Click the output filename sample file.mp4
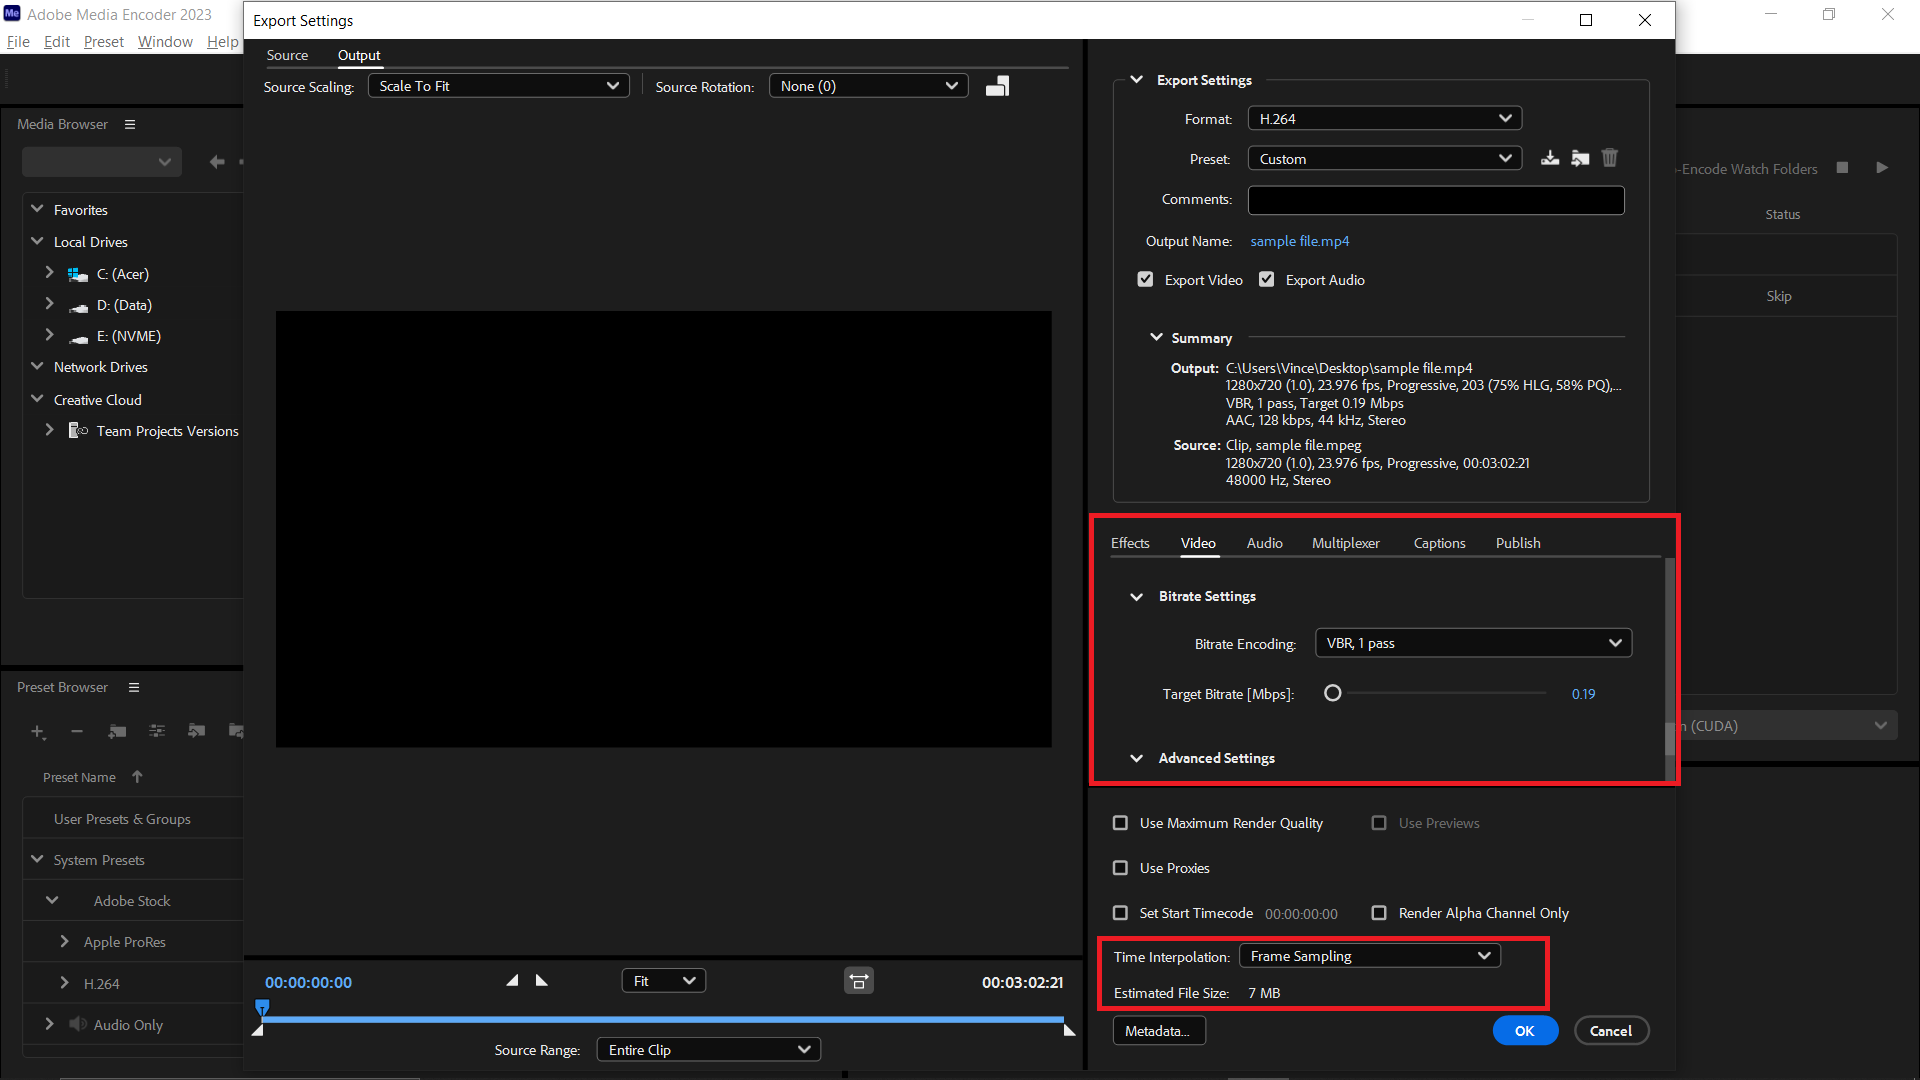The image size is (1920, 1080). (1299, 241)
